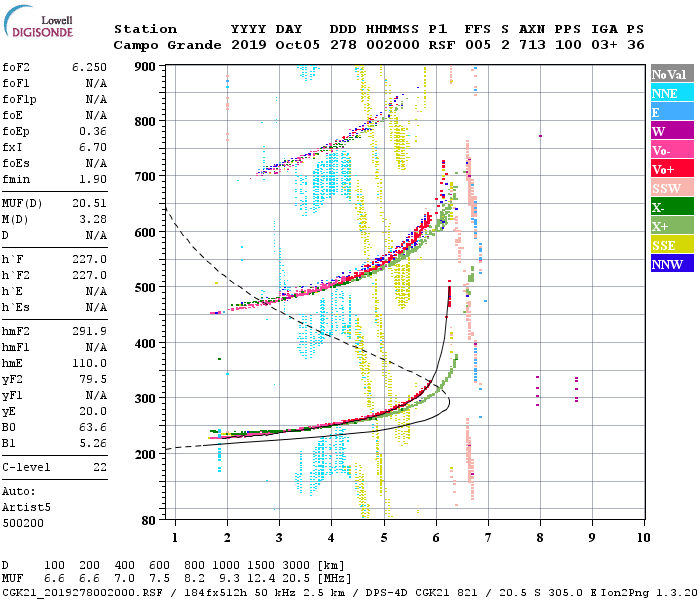Click the fxI value 6.70
The width and height of the screenshot is (700, 600).
coord(93,147)
